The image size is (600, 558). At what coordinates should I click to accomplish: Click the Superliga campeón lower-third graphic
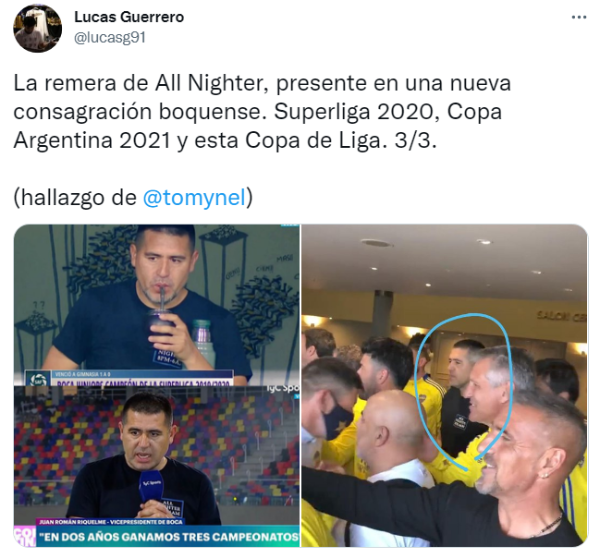pos(129,377)
